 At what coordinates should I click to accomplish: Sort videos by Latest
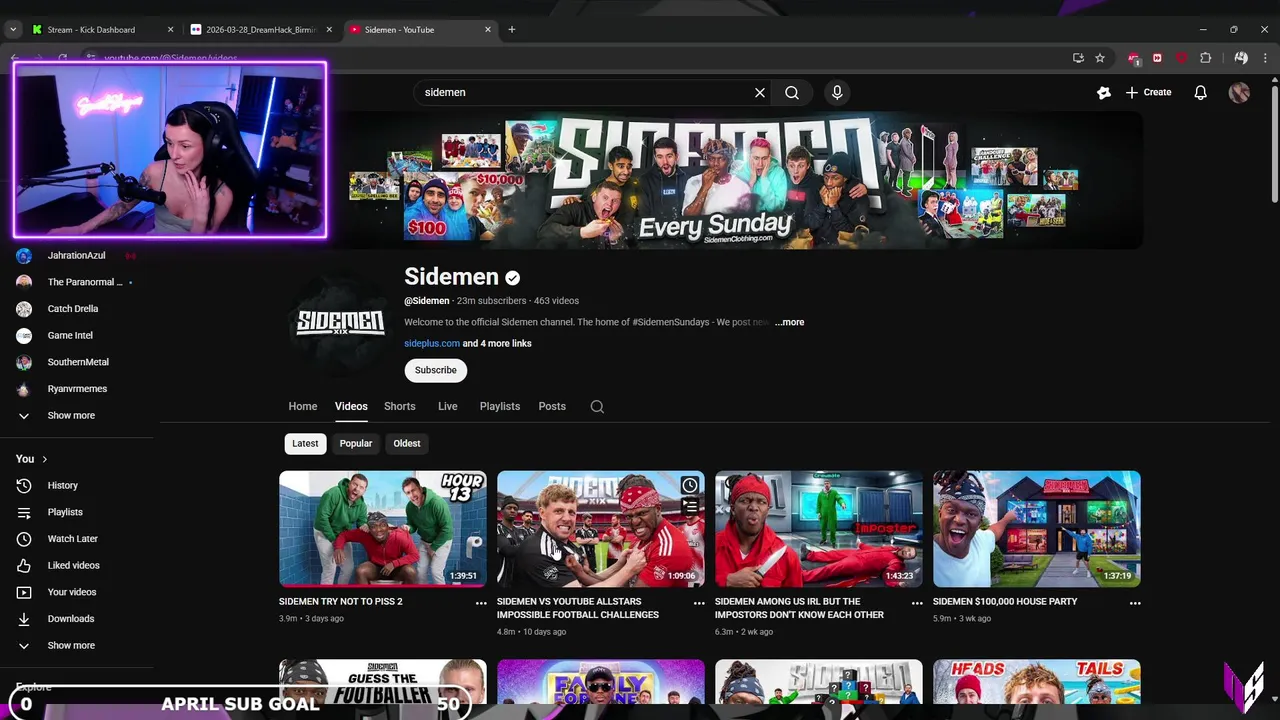[305, 443]
